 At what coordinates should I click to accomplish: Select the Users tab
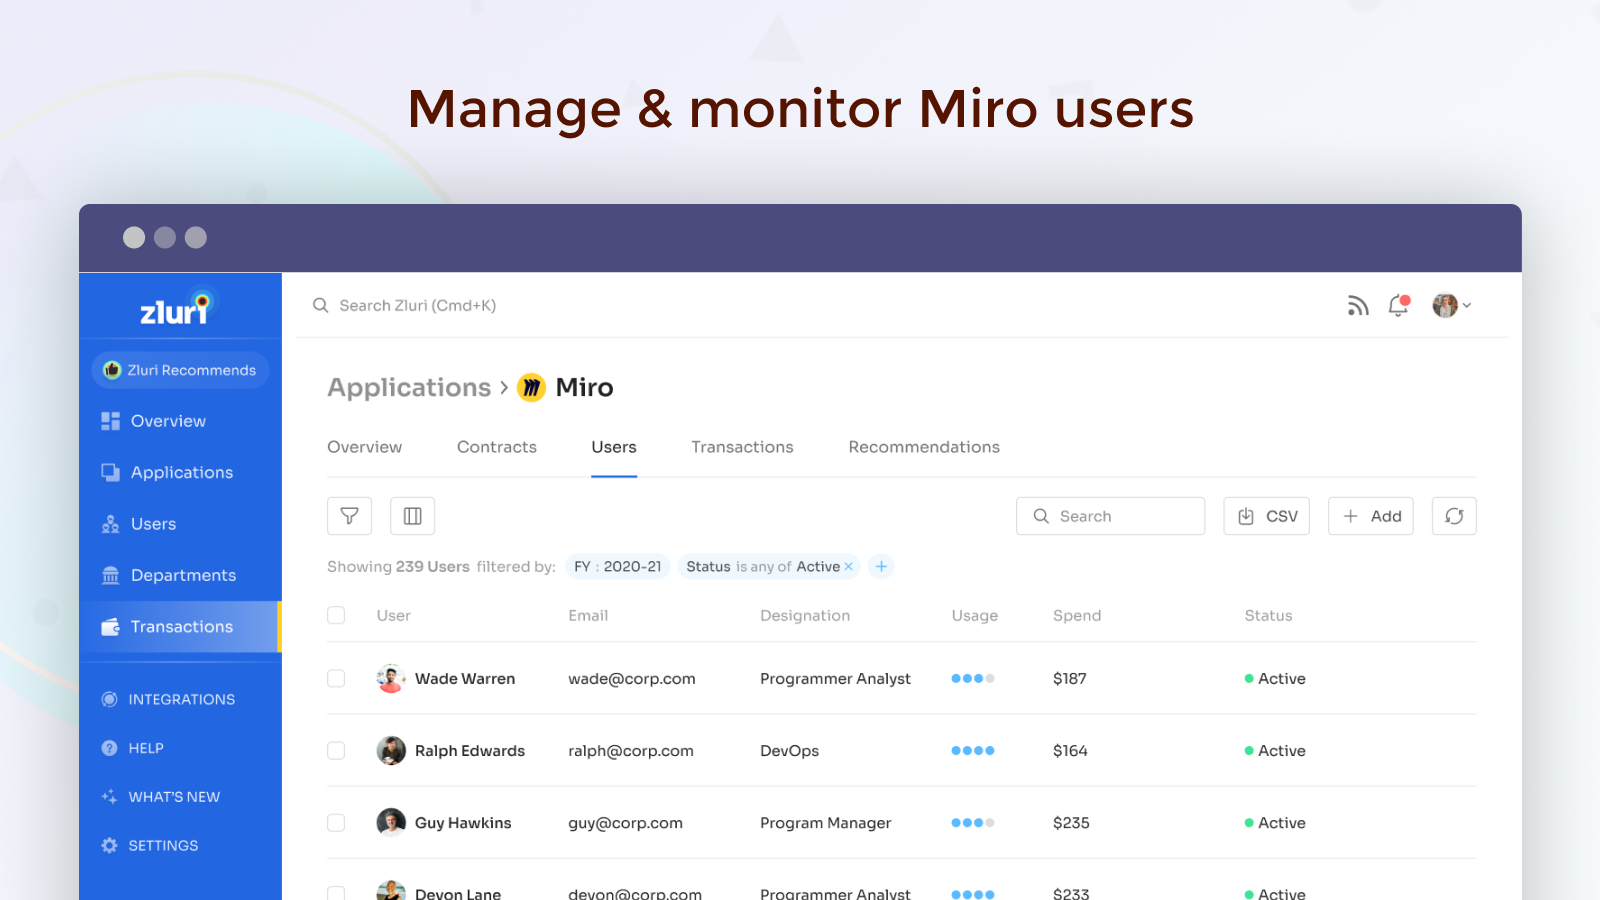[x=614, y=447]
